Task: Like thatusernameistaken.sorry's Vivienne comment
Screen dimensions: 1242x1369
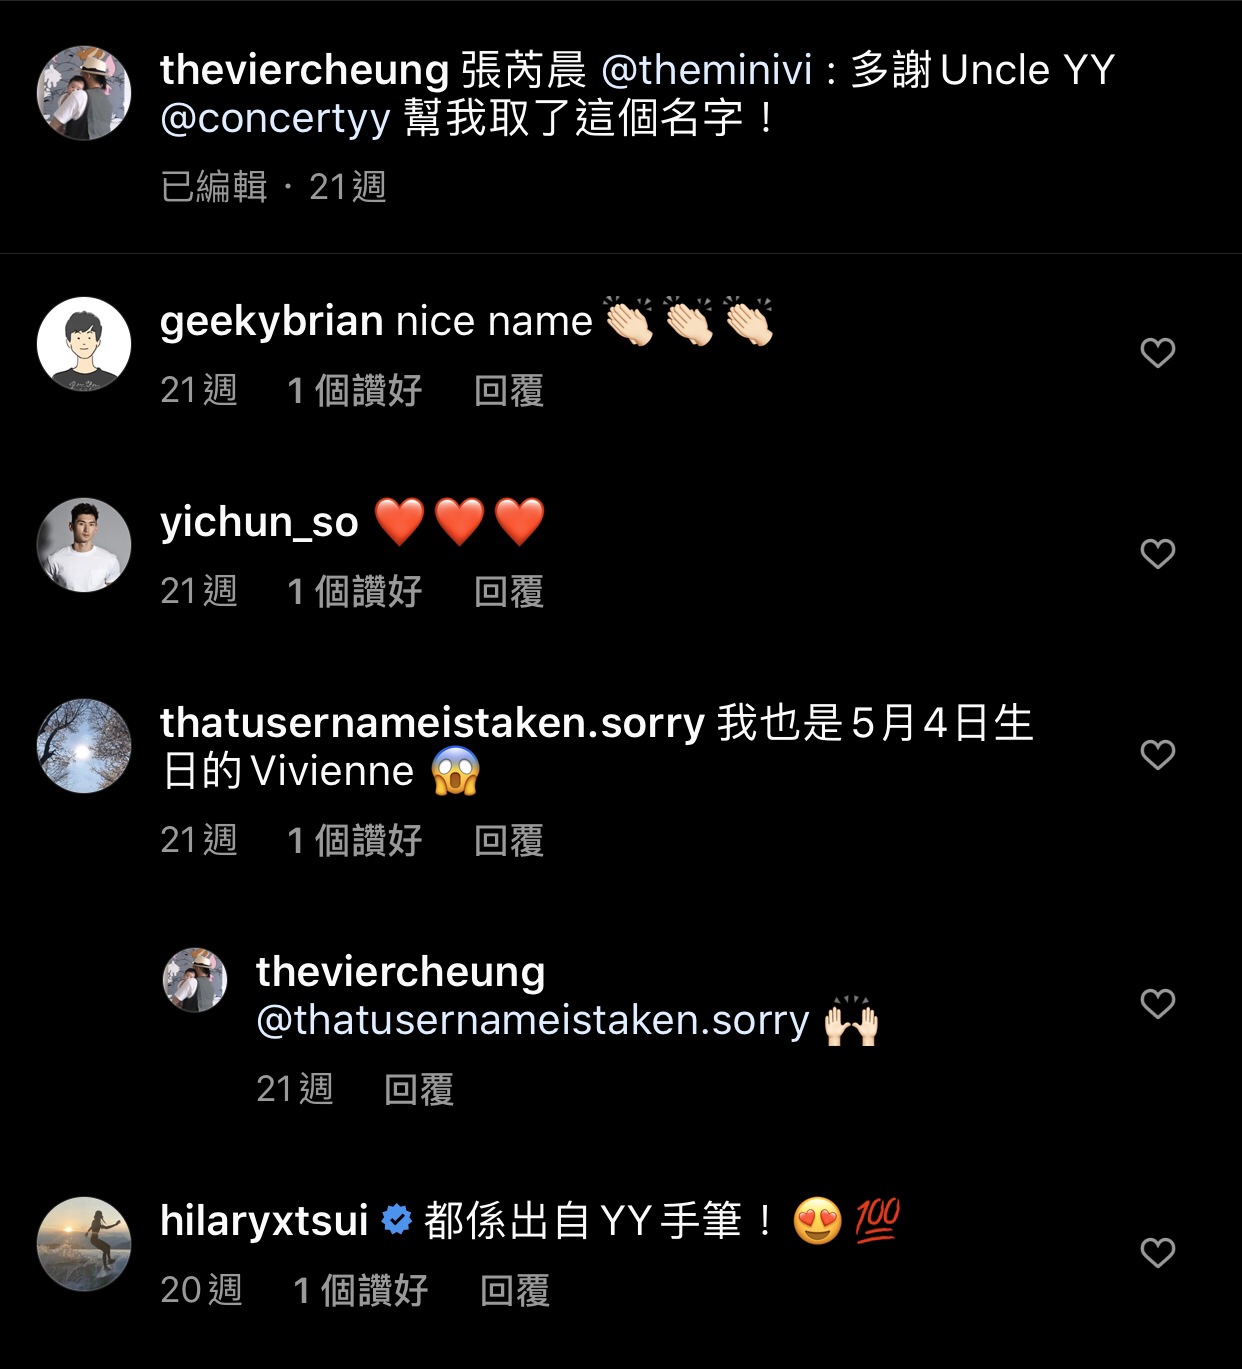Action: click(1157, 754)
